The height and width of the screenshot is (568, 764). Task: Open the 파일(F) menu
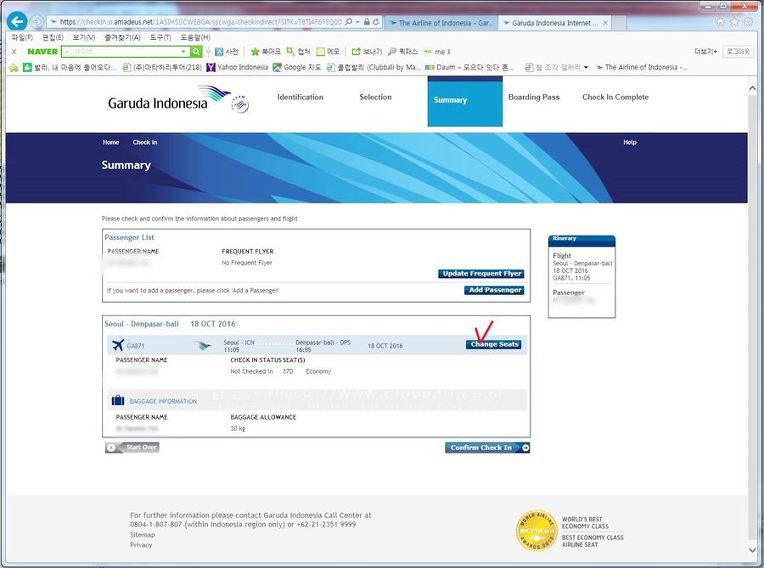pos(22,38)
